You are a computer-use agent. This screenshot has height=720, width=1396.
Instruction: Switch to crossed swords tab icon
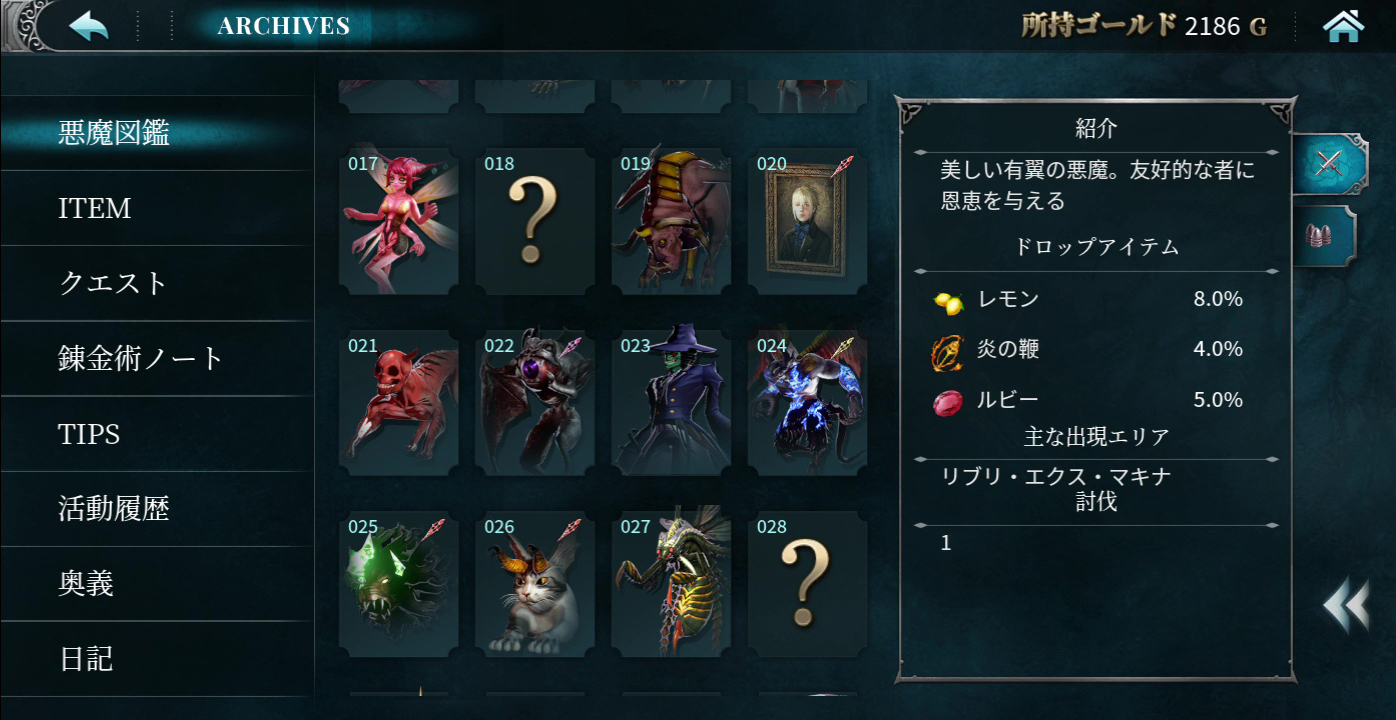pos(1328,163)
